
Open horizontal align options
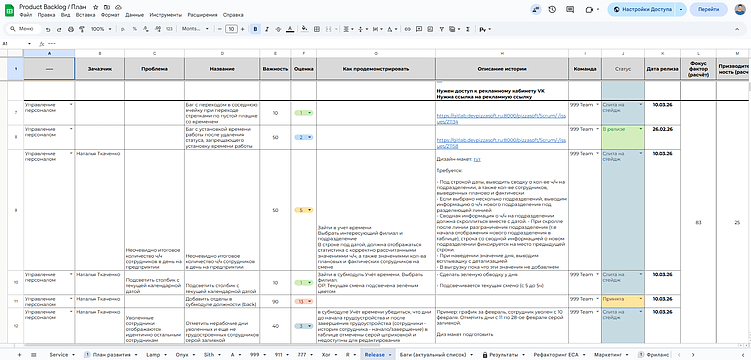point(348,29)
